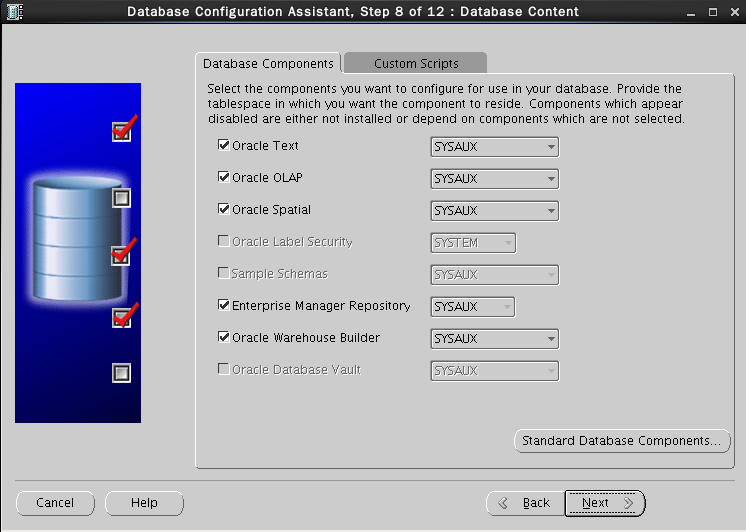Uncheck Enterprise Manager Repository
The image size is (746, 532).
tap(224, 306)
